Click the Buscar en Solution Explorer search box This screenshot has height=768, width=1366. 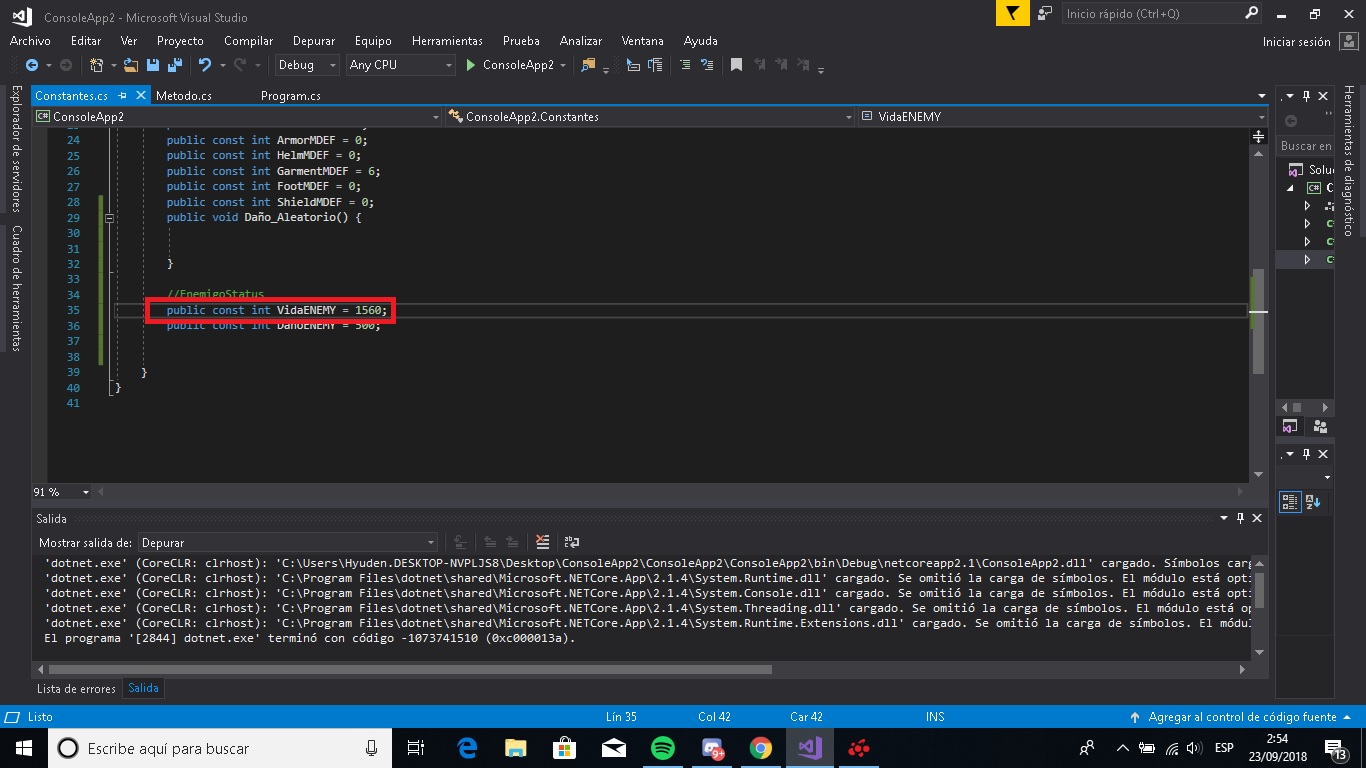click(x=1305, y=146)
